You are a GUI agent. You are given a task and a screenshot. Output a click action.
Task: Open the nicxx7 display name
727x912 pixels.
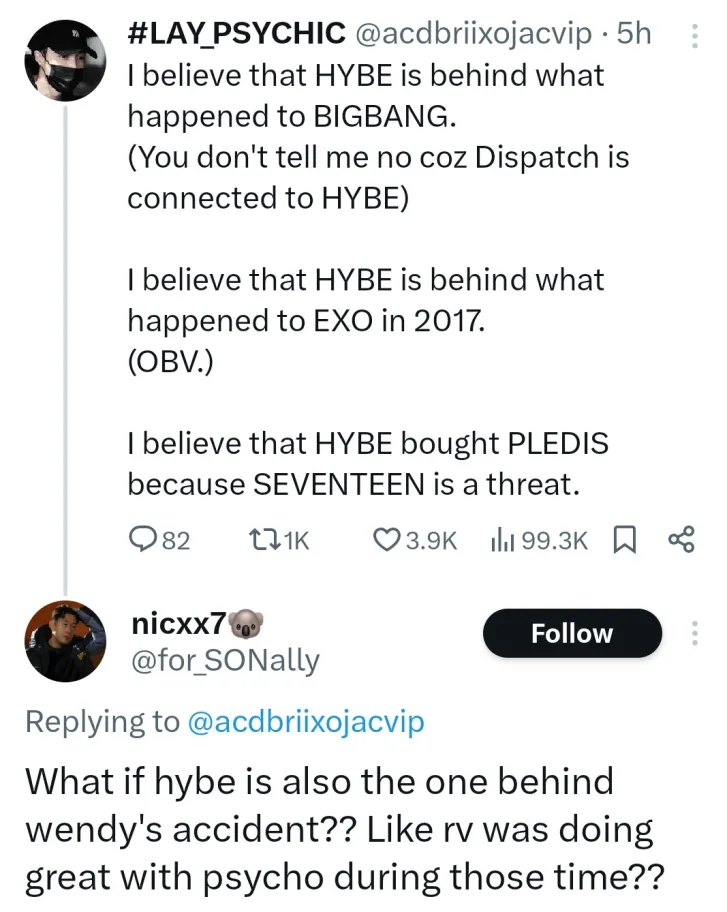pyautogui.click(x=178, y=624)
